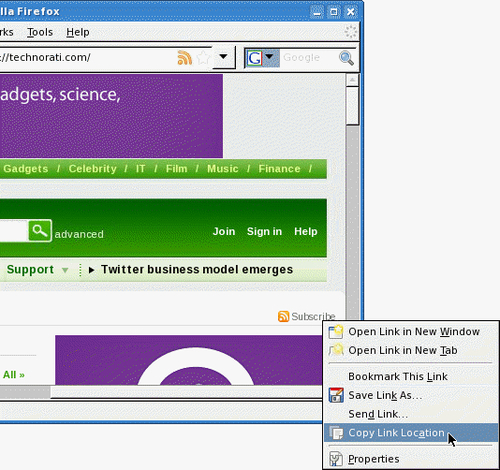Click the Sign in link
The width and height of the screenshot is (500, 470).
coord(264,231)
